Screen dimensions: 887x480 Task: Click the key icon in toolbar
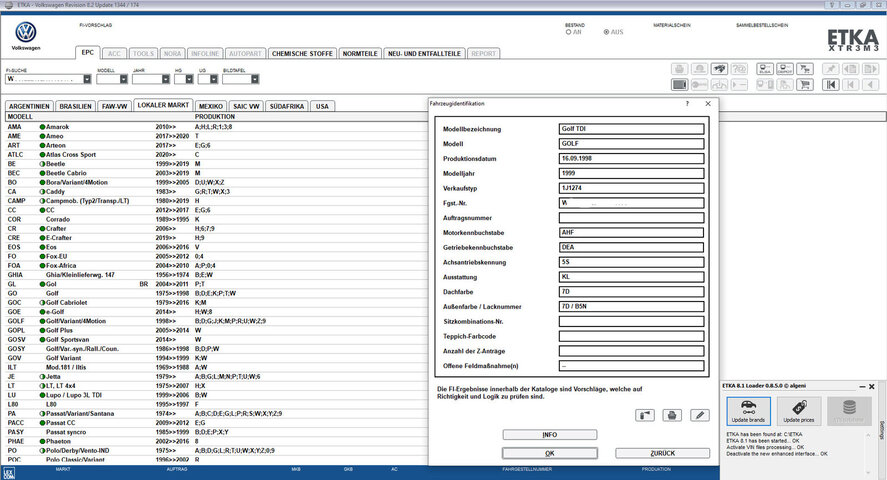(699, 85)
